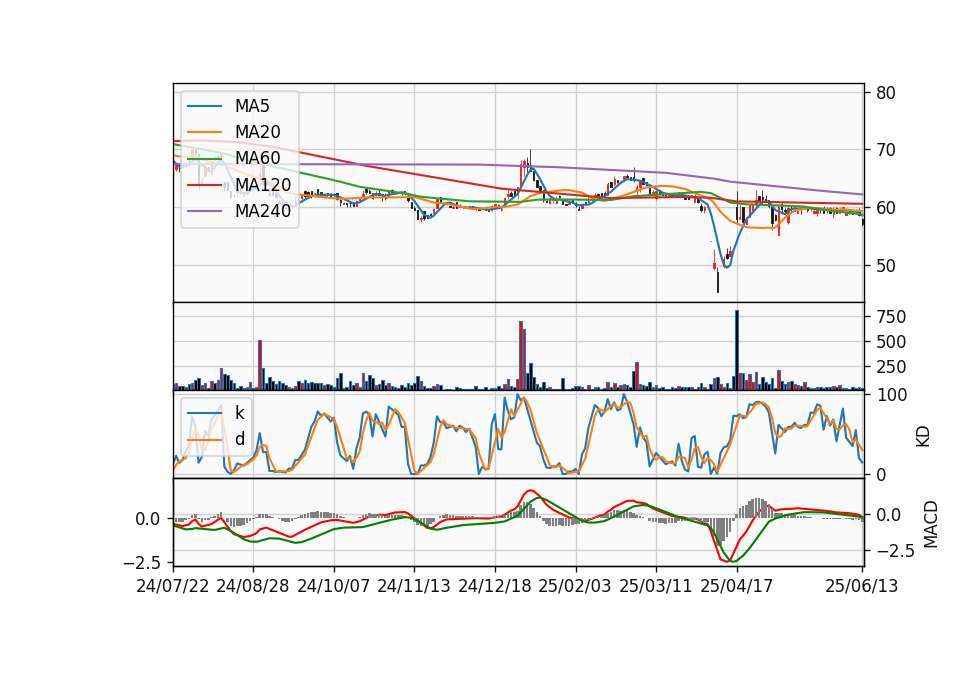Image resolution: width=960 pixels, height=690 pixels.
Task: Click the MACD vertical axis title
Action: coord(931,524)
